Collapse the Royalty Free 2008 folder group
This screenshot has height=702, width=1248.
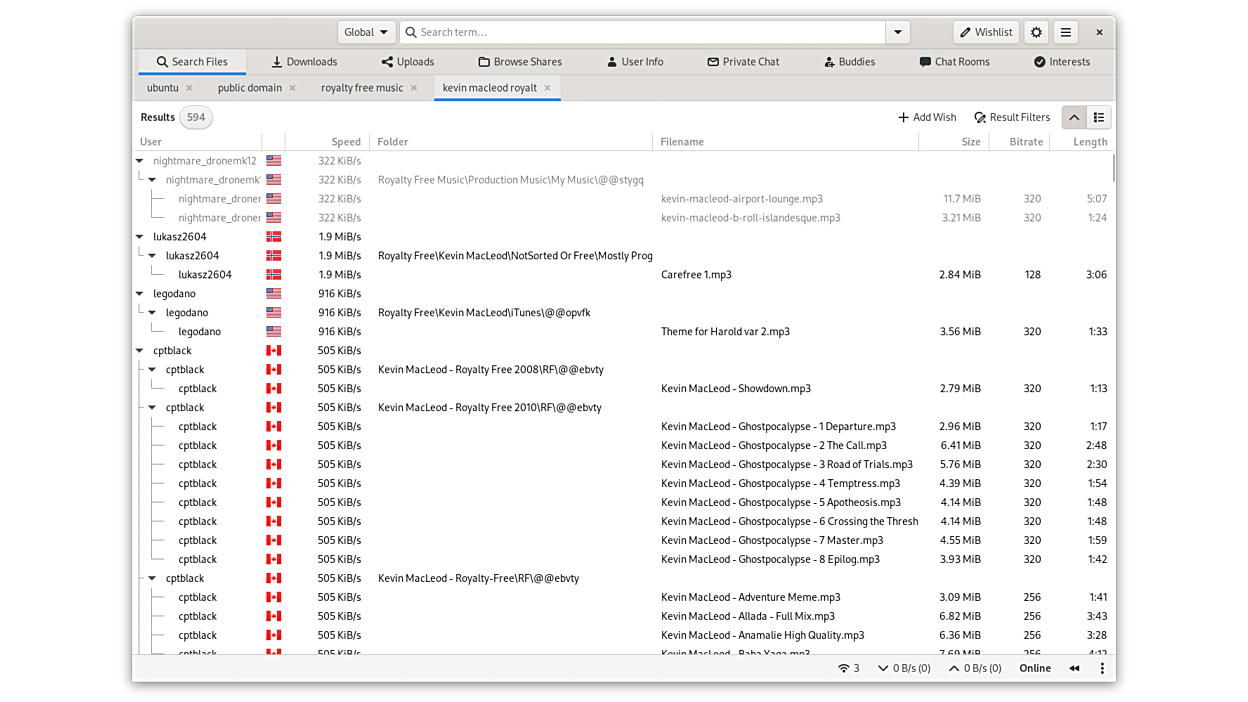(152, 370)
